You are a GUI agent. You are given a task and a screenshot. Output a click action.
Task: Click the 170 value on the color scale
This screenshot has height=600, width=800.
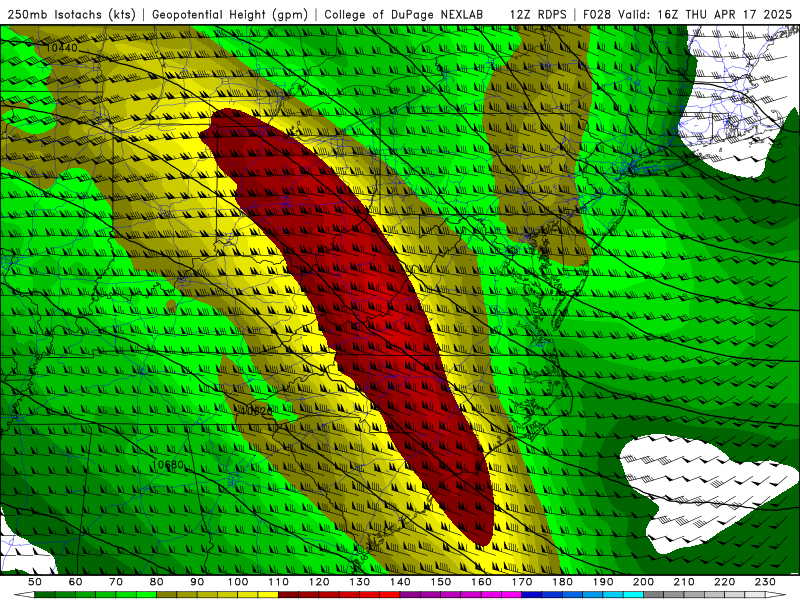point(522,582)
